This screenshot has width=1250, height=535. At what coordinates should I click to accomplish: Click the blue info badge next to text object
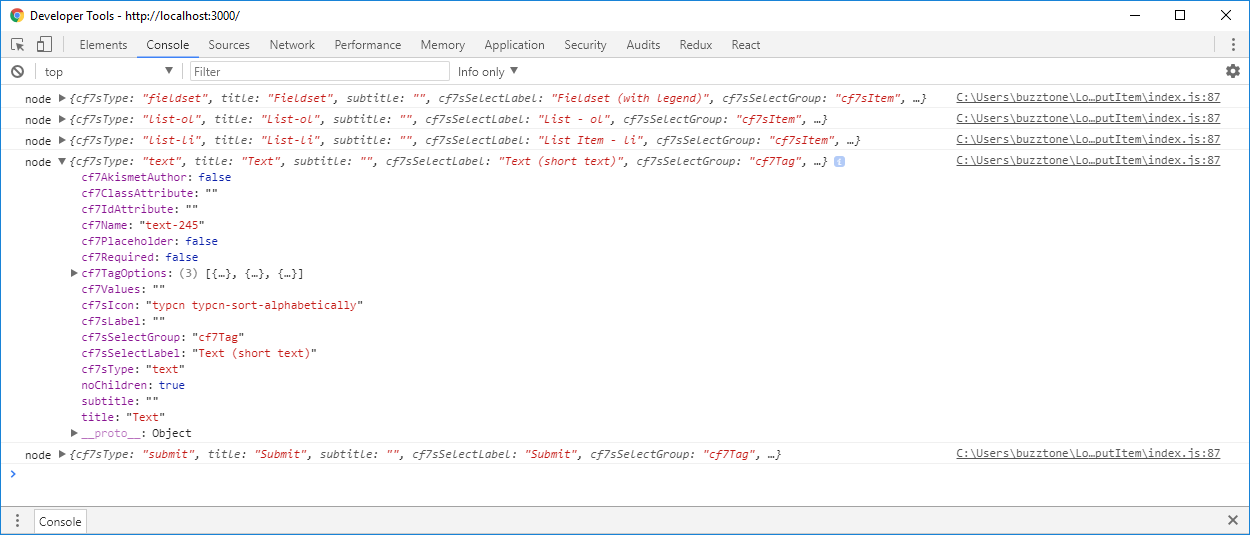tap(839, 162)
